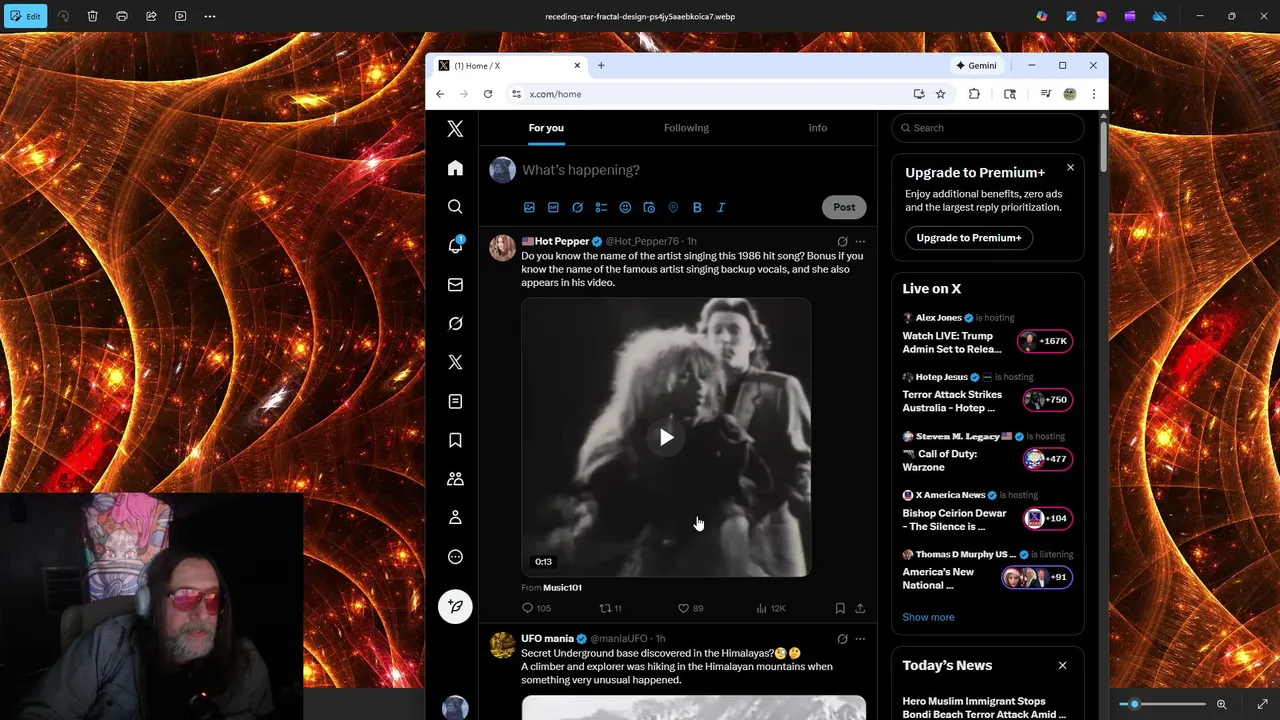1280x720 pixels.
Task: Open the More circle menu in X sidebar
Action: tap(455, 557)
